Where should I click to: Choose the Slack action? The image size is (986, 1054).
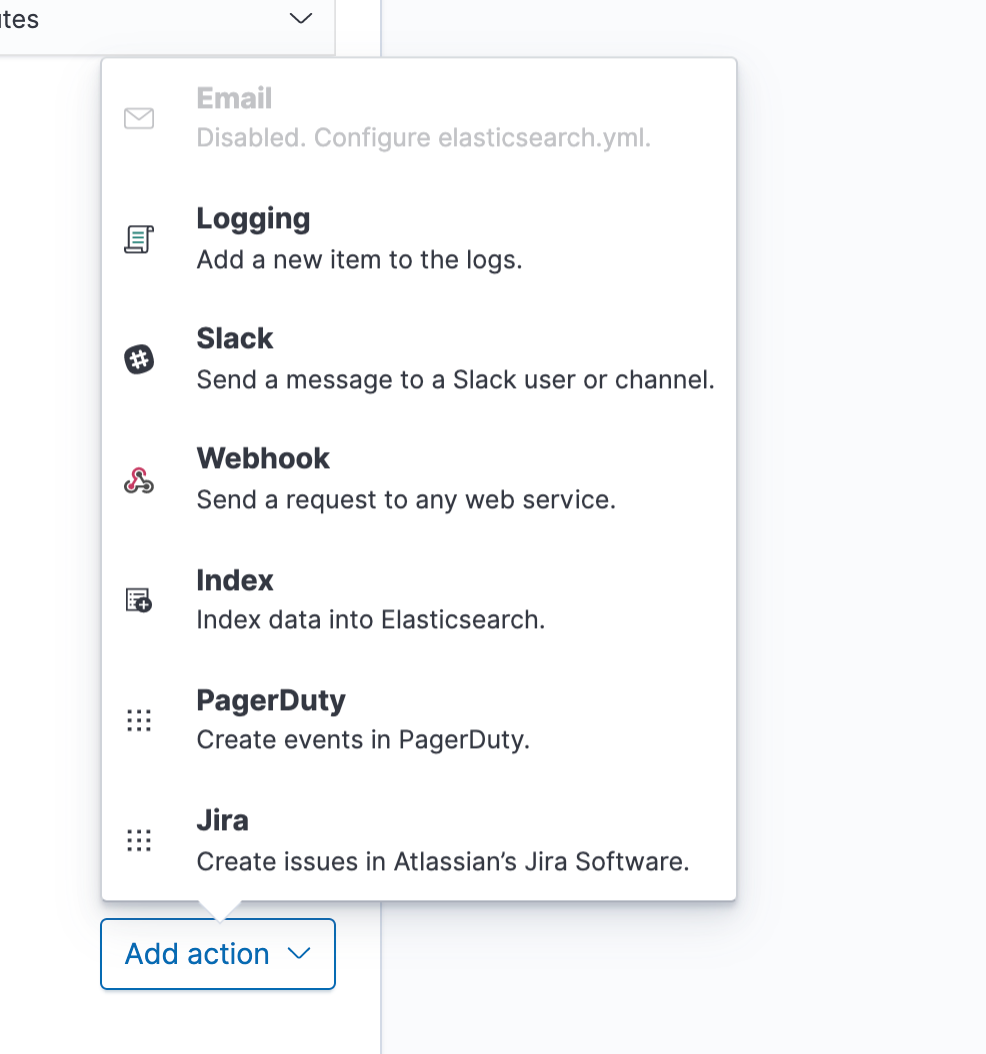pos(419,360)
